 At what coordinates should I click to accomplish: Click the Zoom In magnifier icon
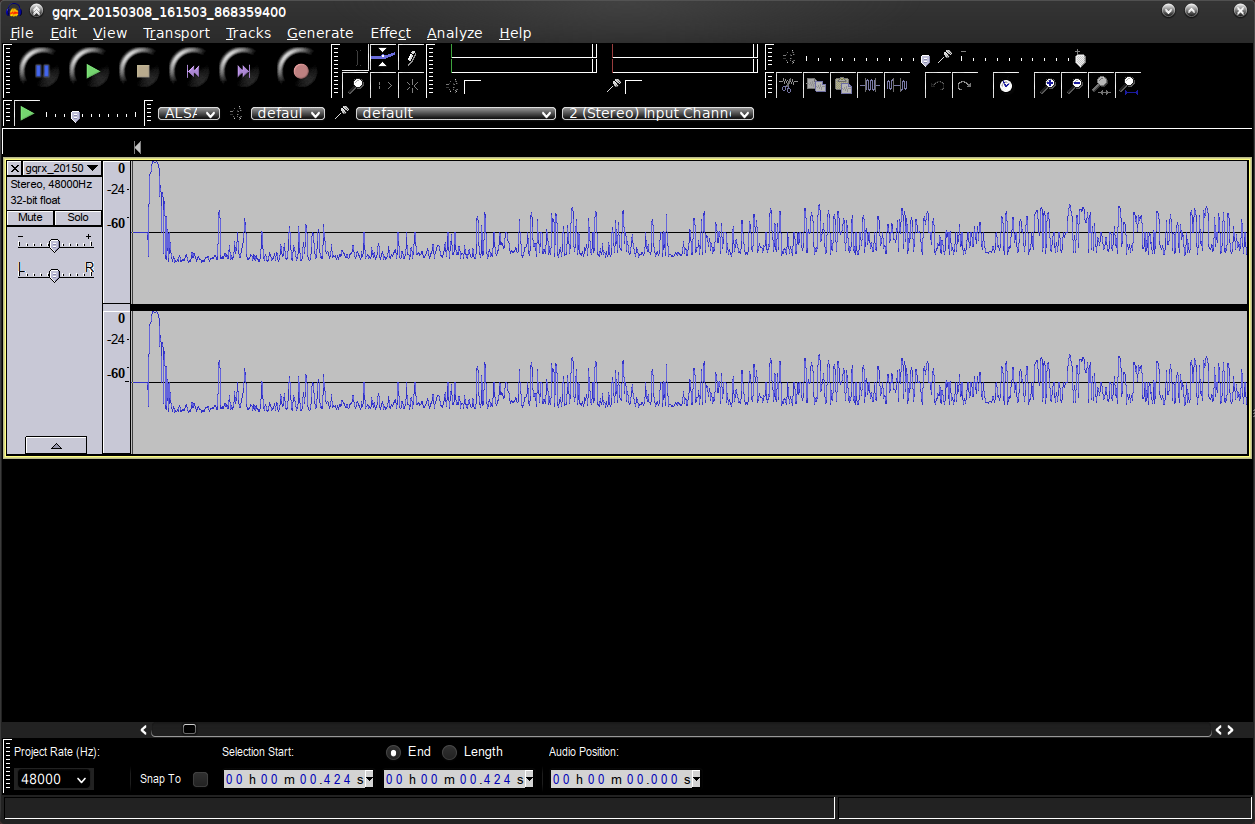coord(1047,85)
